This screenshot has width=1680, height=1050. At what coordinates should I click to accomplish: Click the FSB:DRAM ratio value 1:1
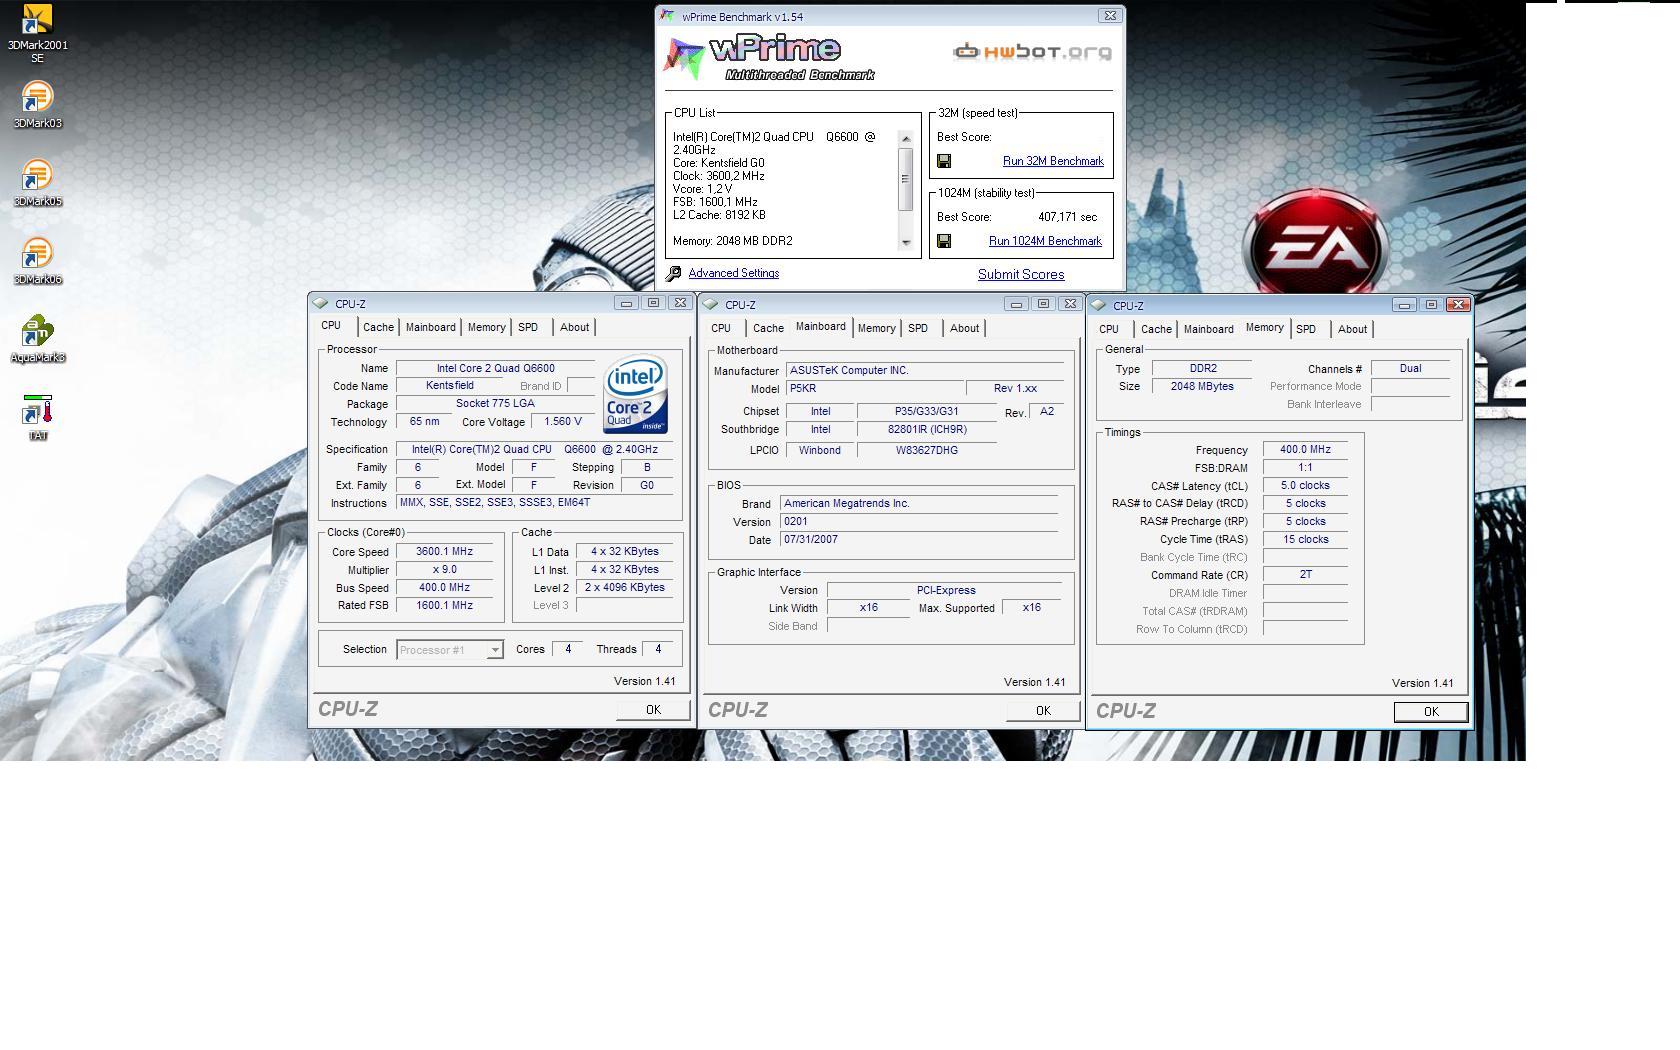[1305, 468]
